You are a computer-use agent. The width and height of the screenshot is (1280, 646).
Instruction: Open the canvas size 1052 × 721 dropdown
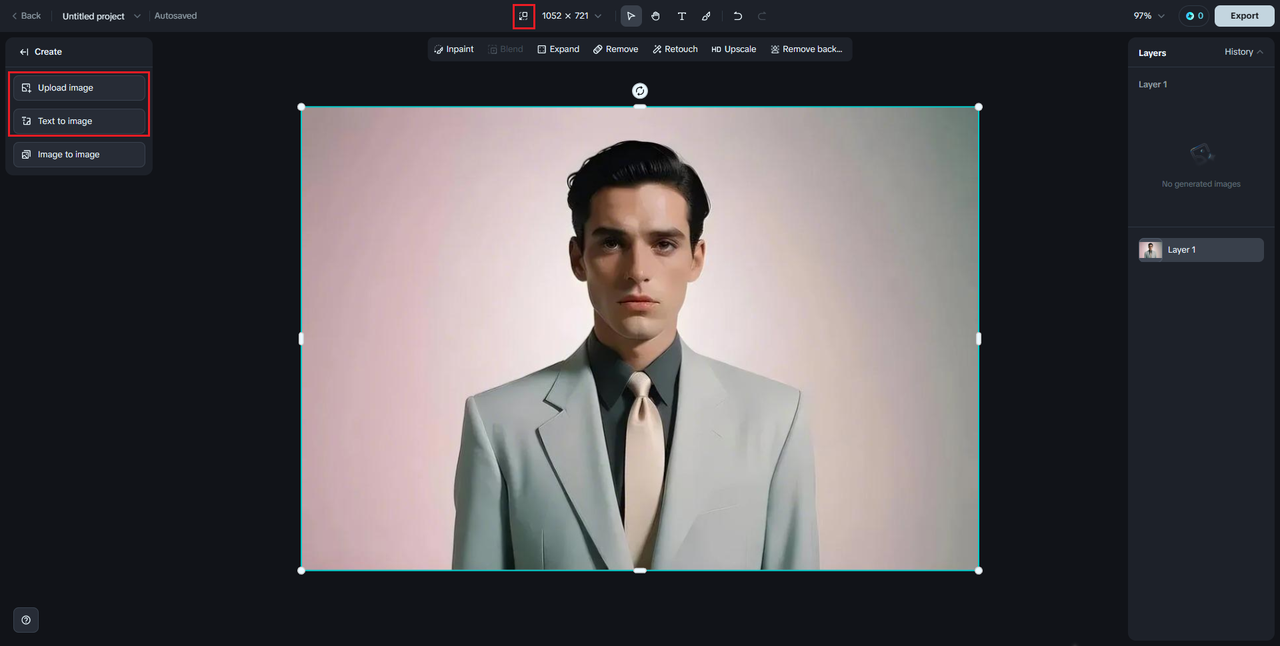click(572, 16)
